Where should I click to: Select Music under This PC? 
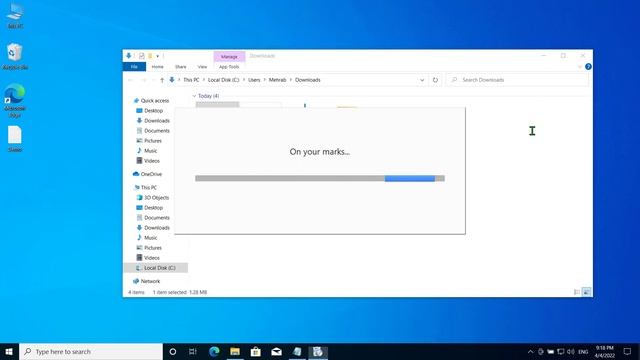coord(147,238)
